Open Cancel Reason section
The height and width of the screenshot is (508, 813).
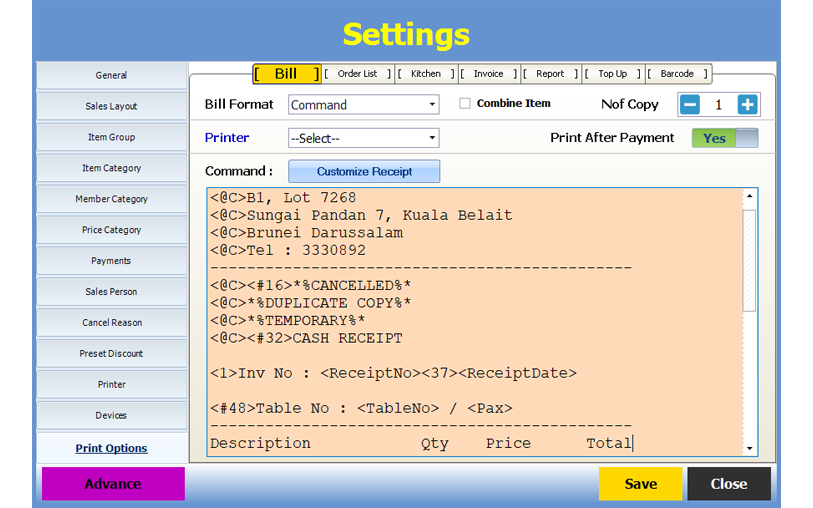(x=111, y=322)
